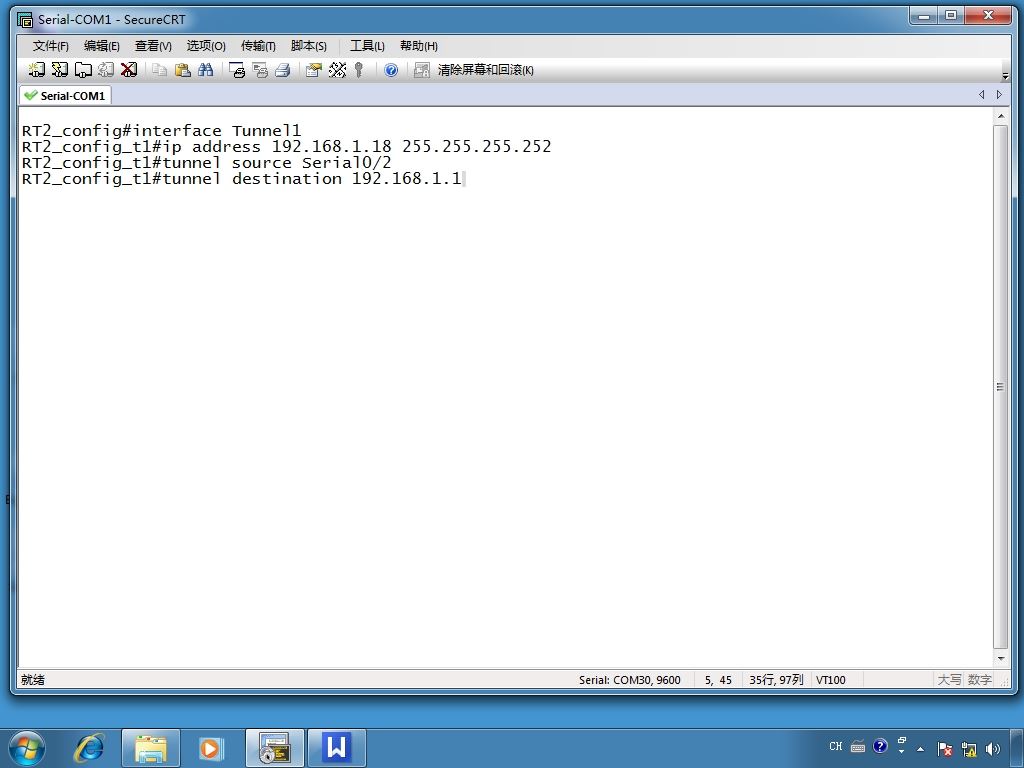This screenshot has height=768, width=1024.
Task: Click the terminal scrollbar down arrow
Action: tap(1000, 659)
